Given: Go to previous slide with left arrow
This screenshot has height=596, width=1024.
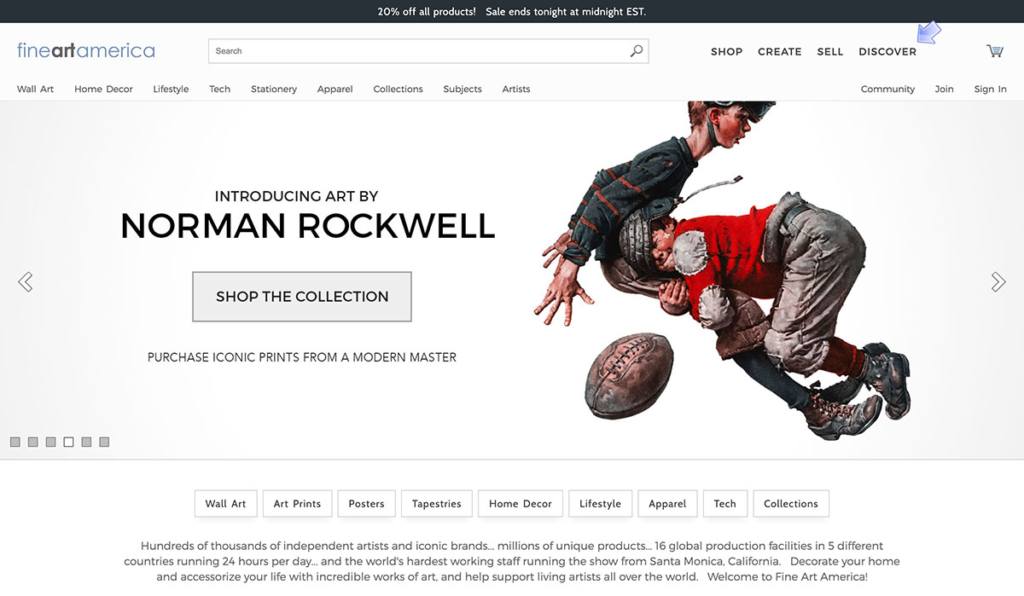Looking at the screenshot, I should pos(25,282).
